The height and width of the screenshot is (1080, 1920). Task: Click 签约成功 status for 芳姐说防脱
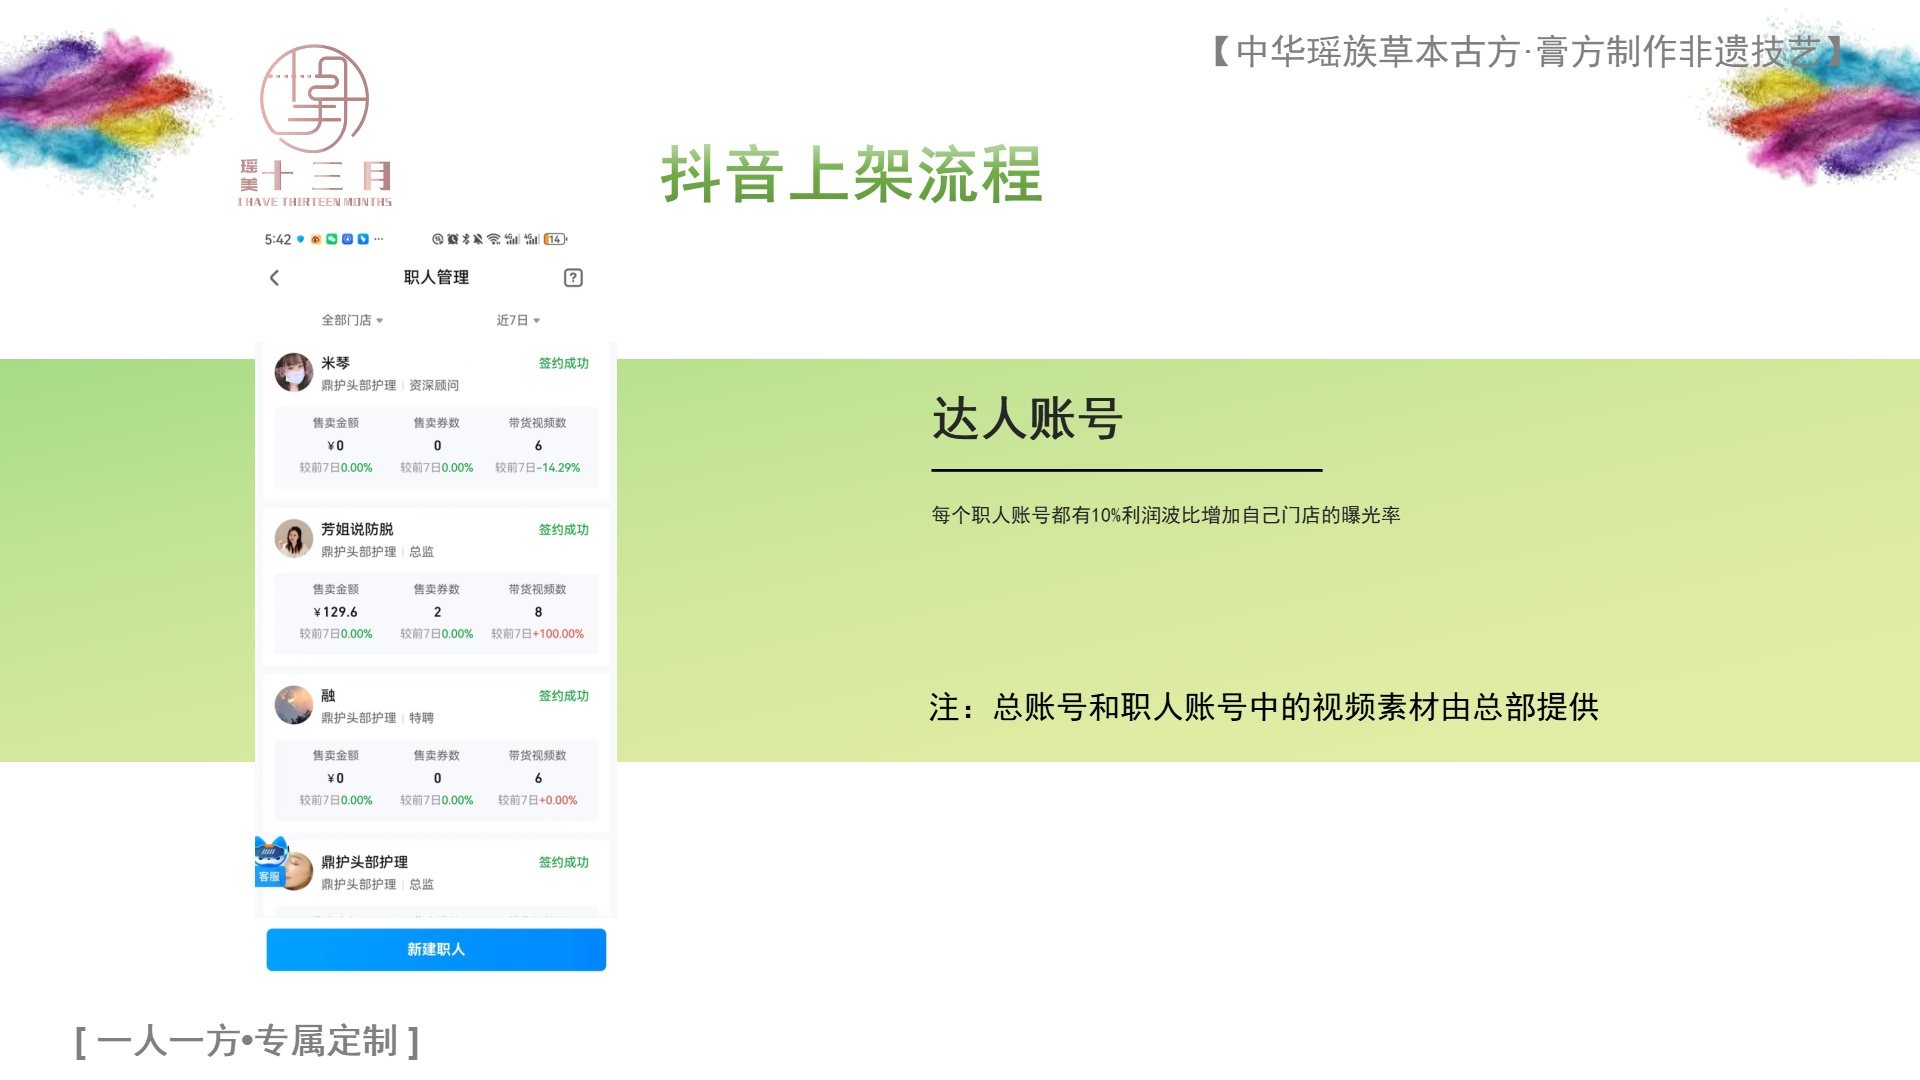563,530
